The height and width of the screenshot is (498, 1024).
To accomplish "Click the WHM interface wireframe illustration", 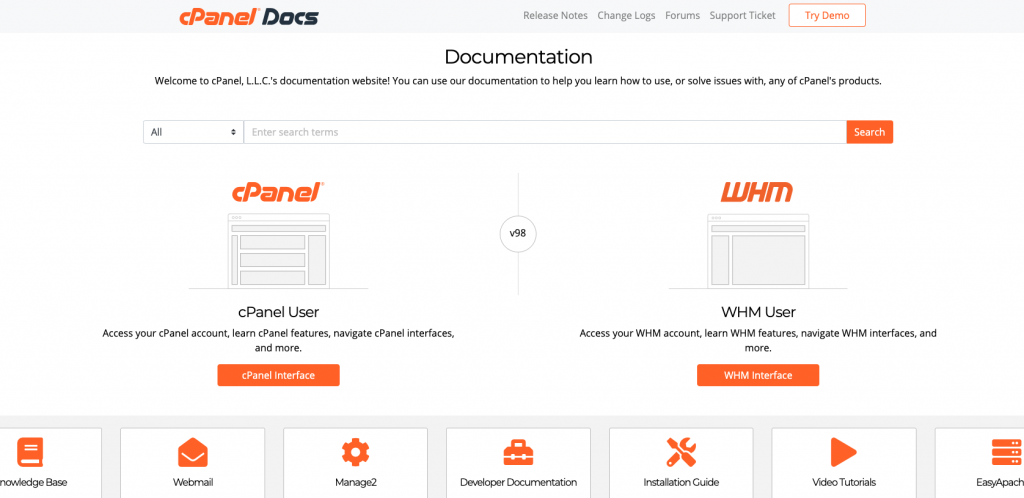I will point(758,250).
